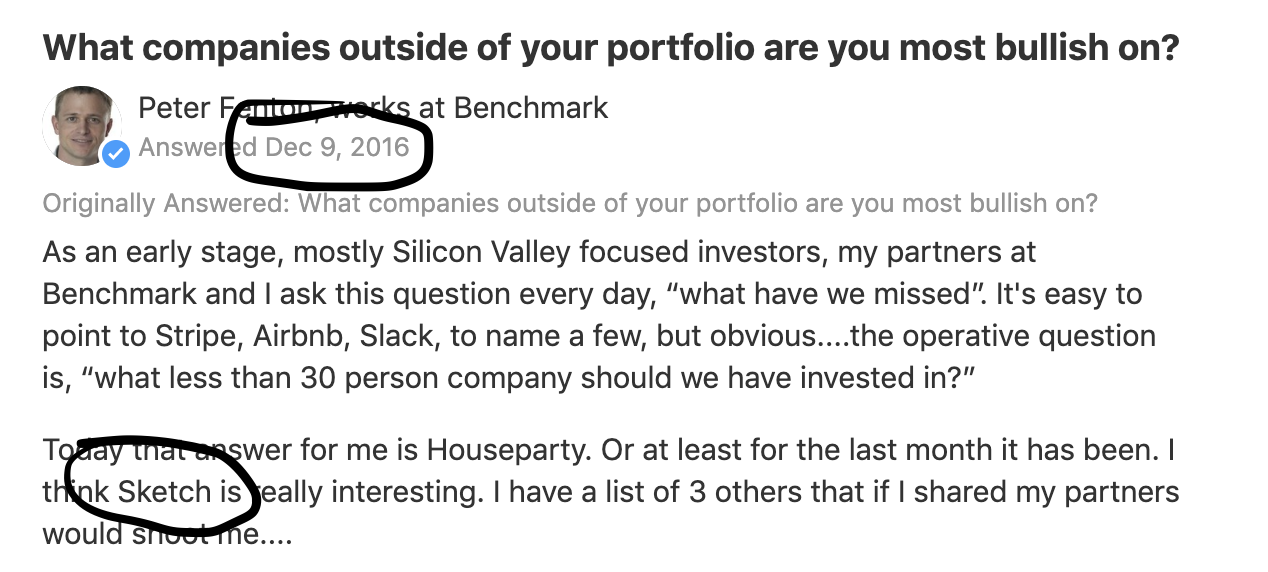1268x572 pixels.
Task: Open the Dec 9, 2016 answer timestamp
Action: click(337, 148)
